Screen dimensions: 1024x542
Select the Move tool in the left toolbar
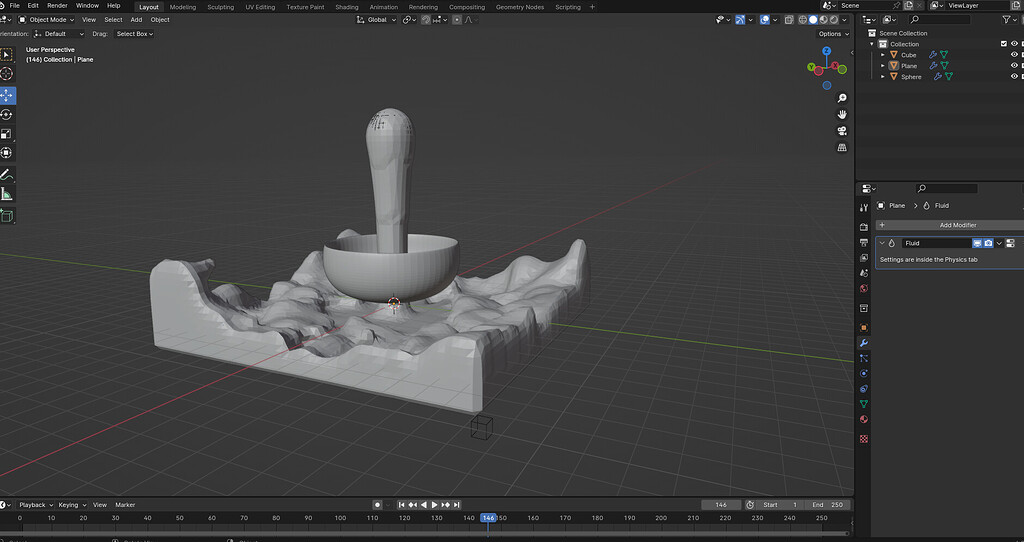[x=7, y=95]
